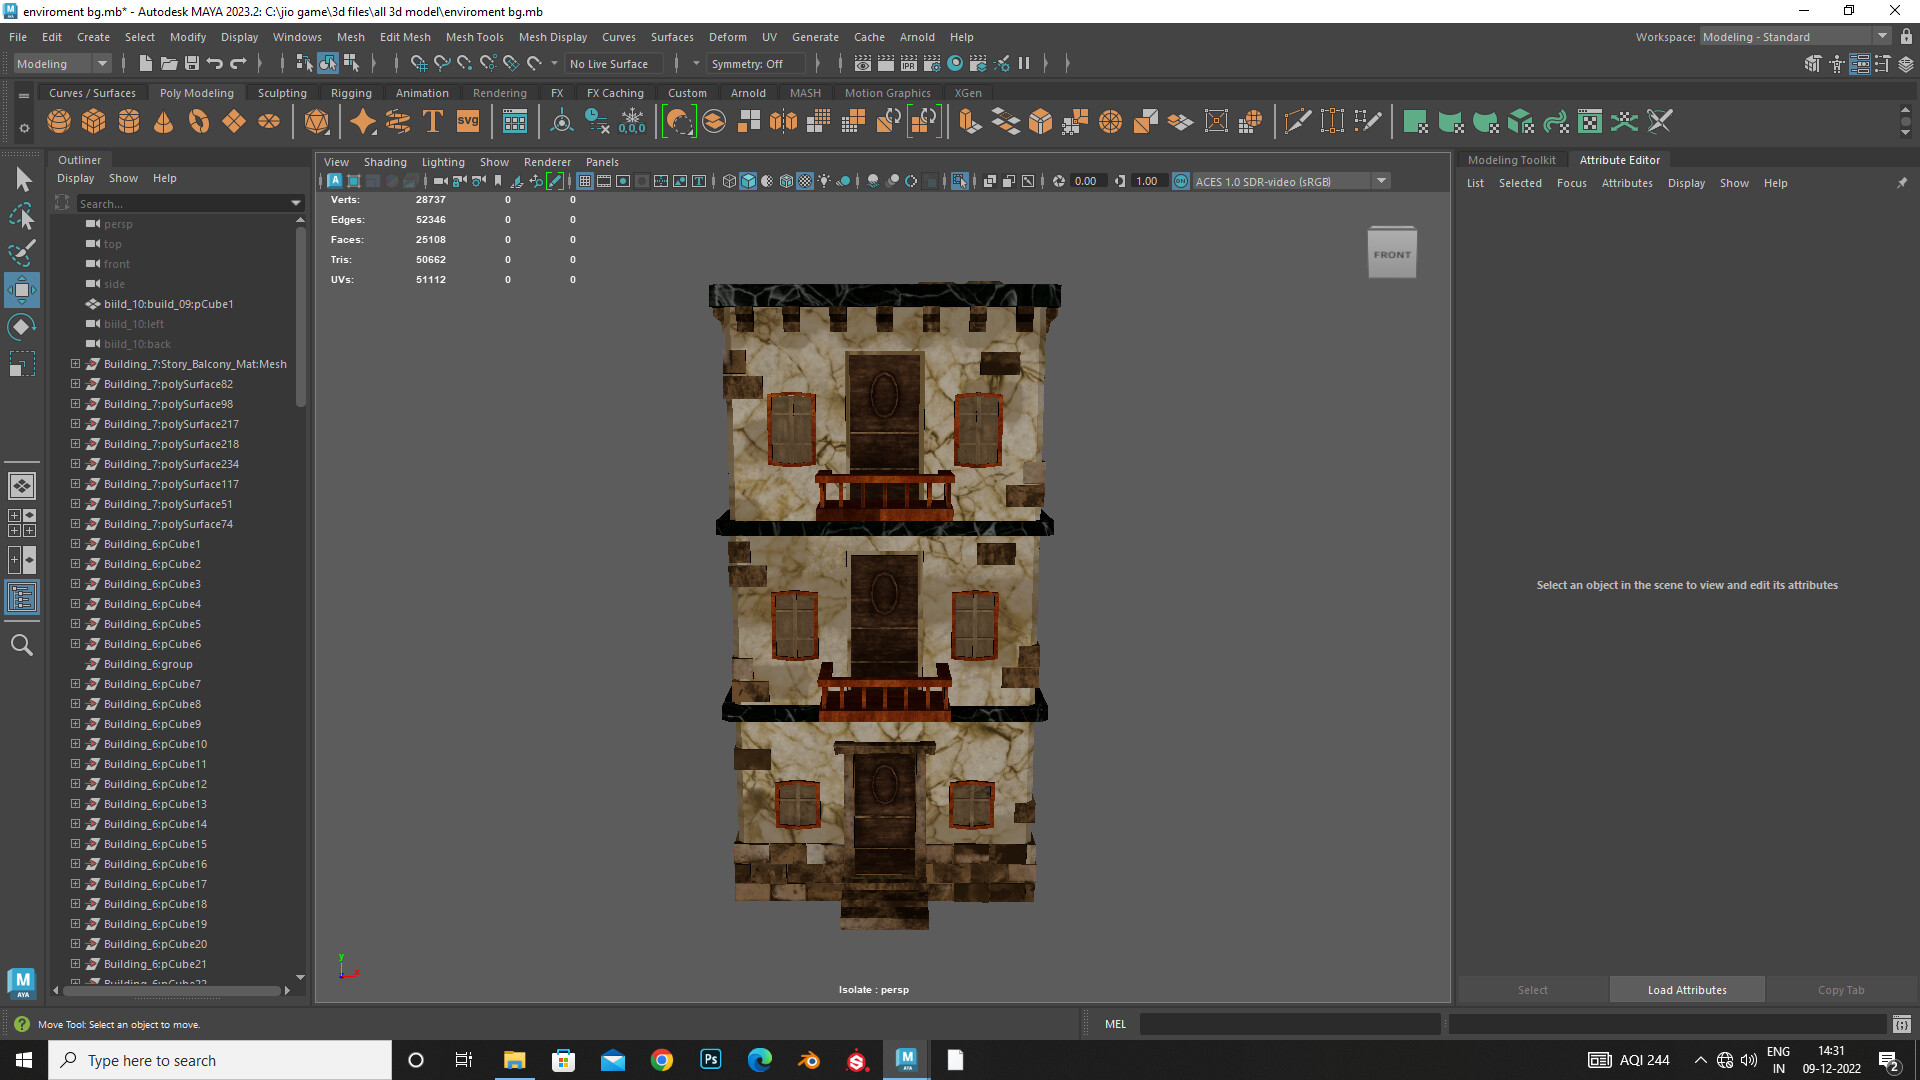Switch to the Sculpting shelf tab
The image size is (1920, 1080).
coord(282,93)
